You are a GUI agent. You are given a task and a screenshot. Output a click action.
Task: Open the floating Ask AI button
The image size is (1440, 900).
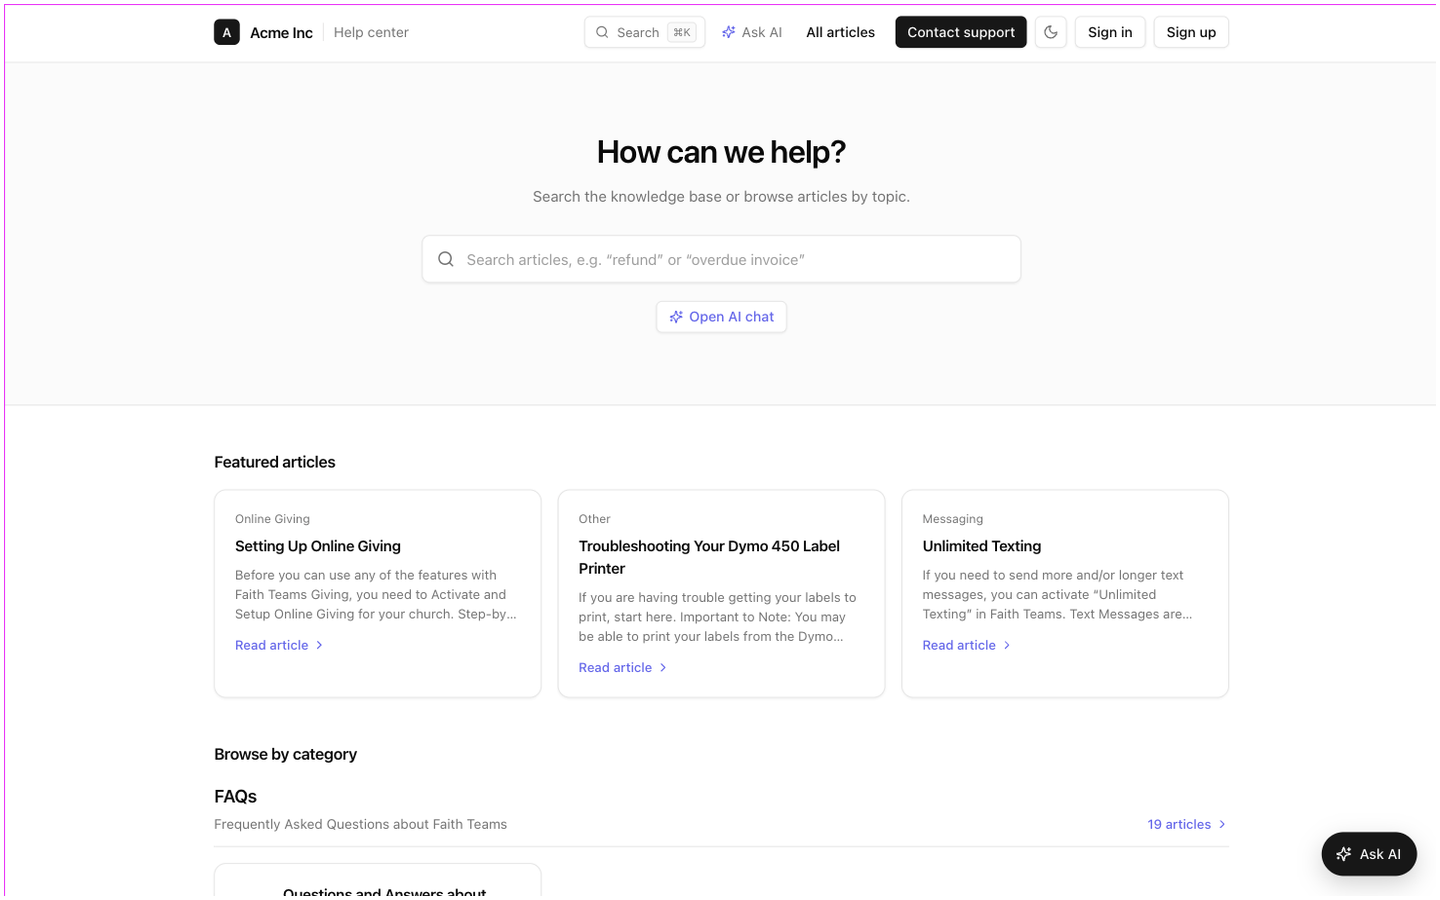click(x=1369, y=854)
